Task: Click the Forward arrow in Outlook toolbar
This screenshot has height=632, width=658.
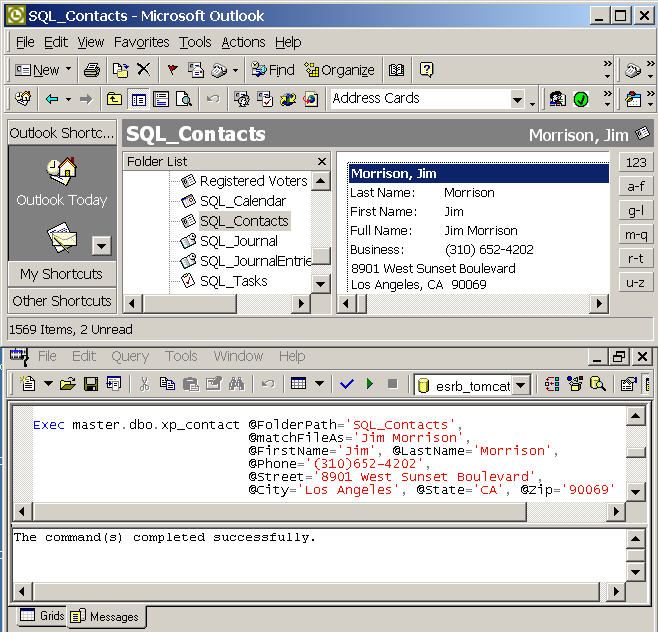Action: coord(86,99)
